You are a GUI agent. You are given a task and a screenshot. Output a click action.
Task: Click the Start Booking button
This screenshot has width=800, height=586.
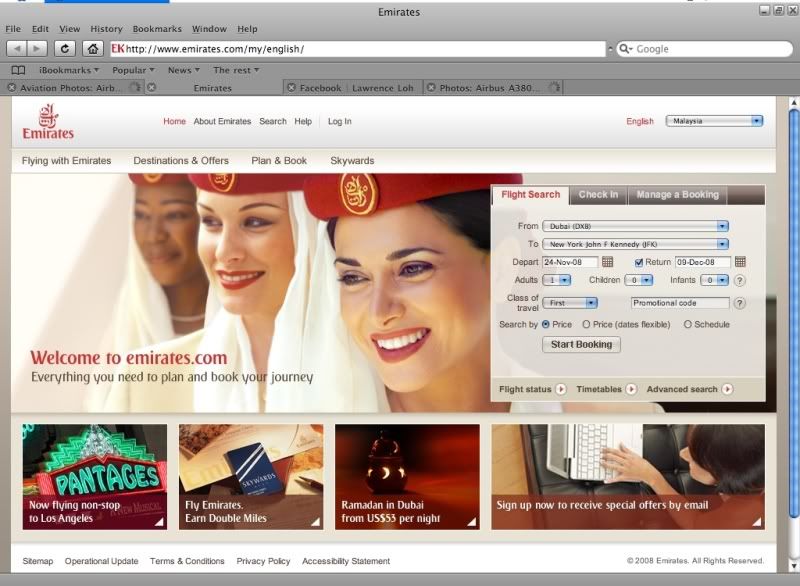tap(581, 344)
